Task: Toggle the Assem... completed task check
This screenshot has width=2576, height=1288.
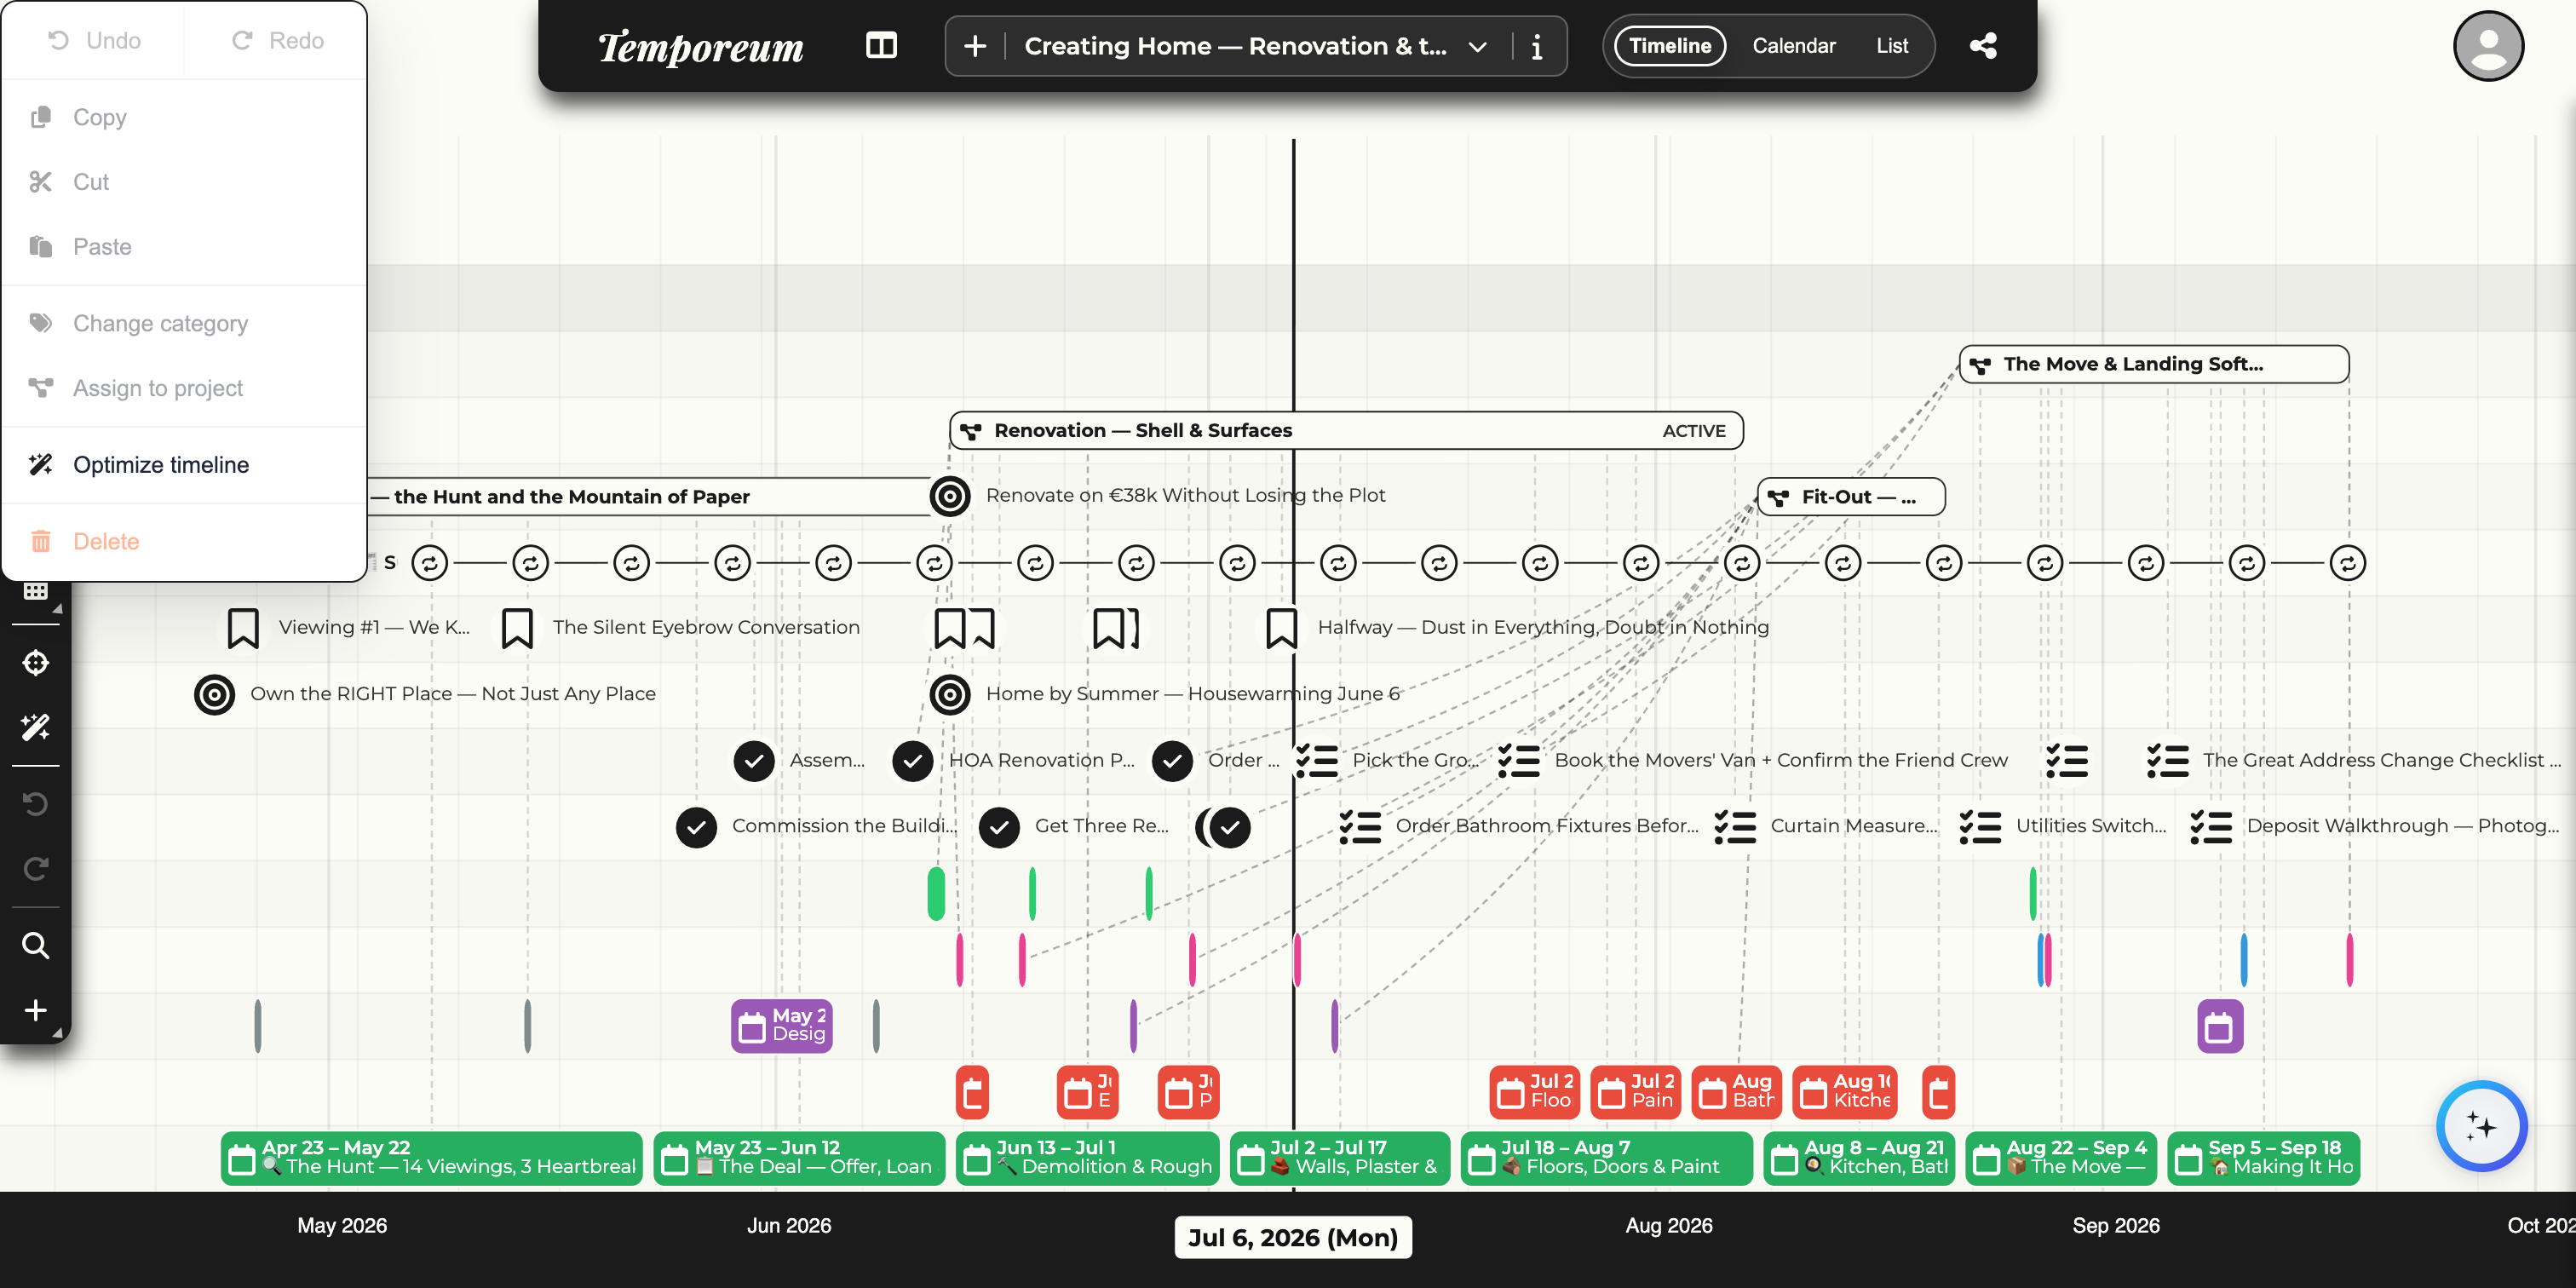Action: 754,761
